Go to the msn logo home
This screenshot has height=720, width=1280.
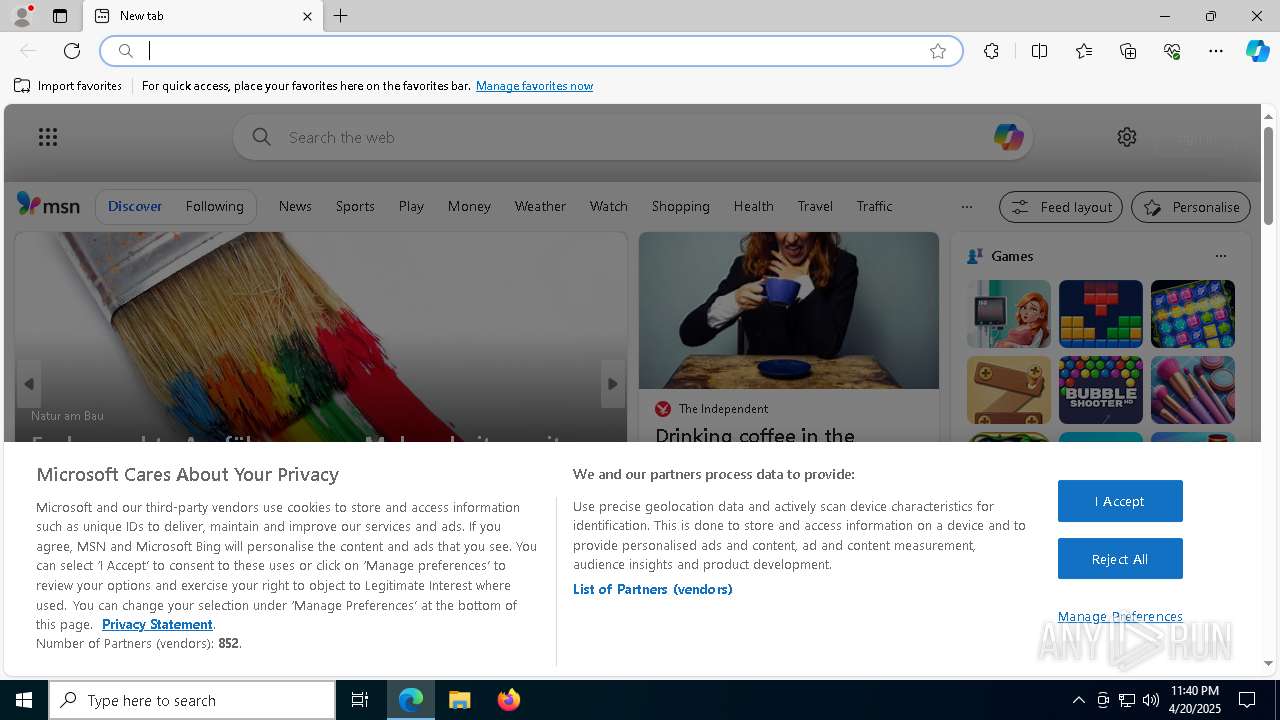click(48, 205)
